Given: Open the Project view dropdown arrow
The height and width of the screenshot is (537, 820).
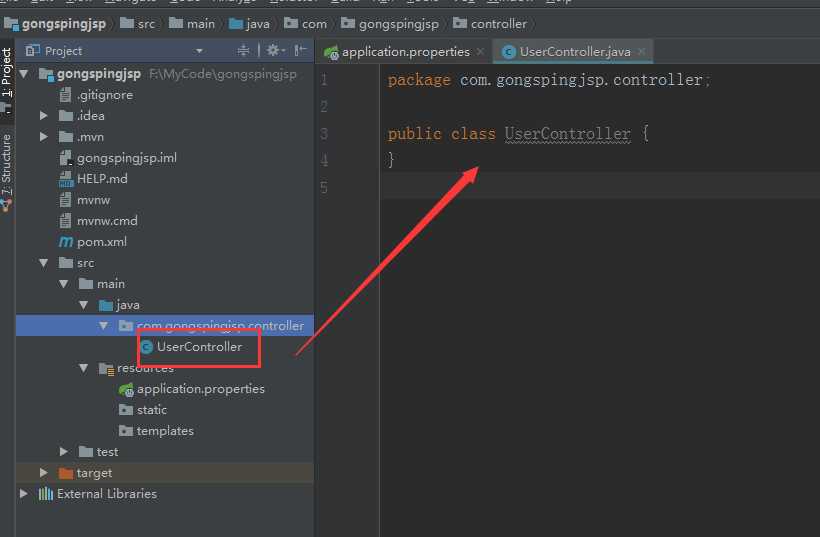Looking at the screenshot, I should (199, 51).
